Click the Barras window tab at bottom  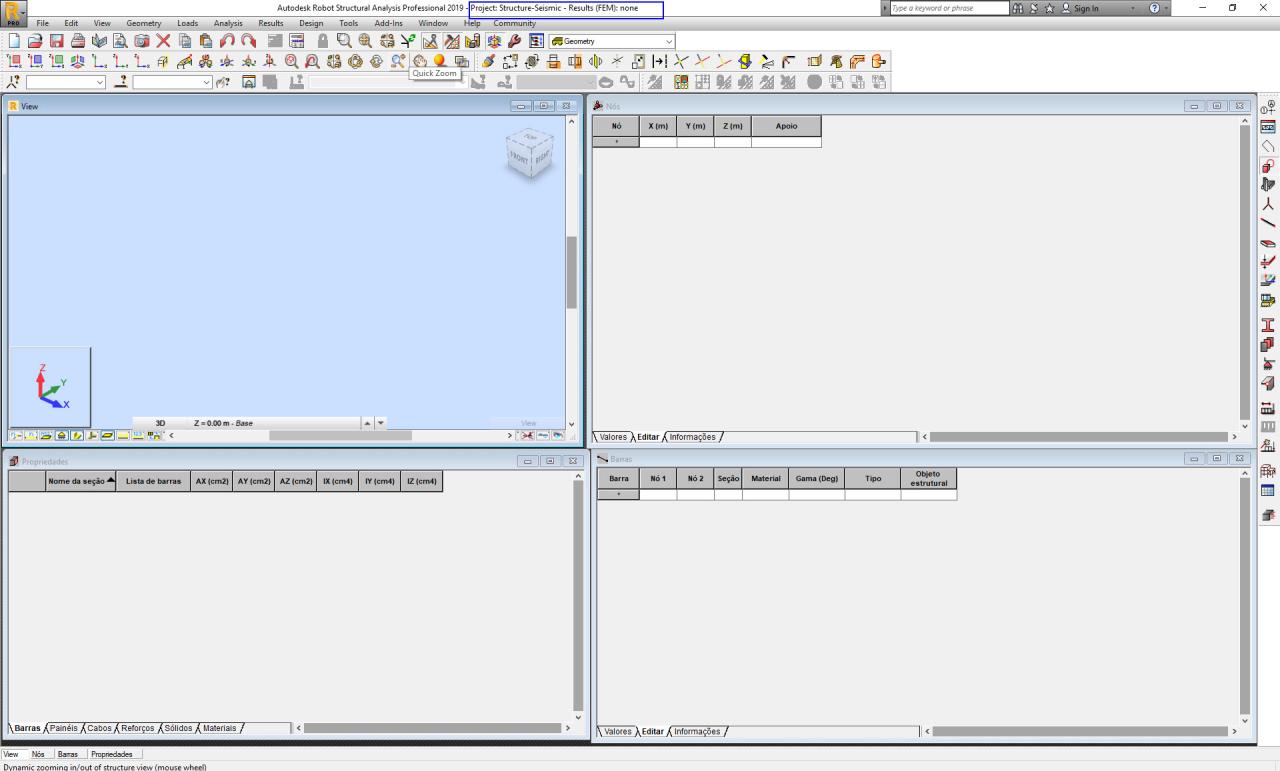pyautogui.click(x=67, y=754)
